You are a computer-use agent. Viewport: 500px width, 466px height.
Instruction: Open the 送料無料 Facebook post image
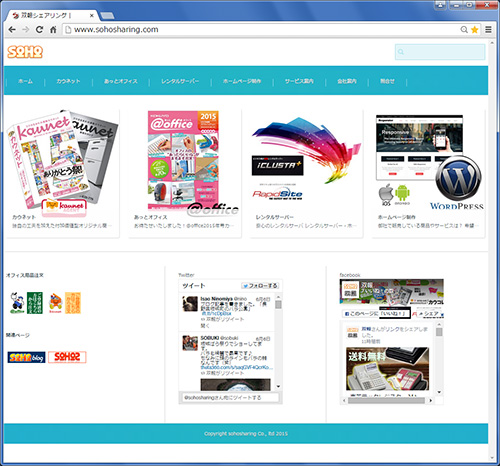(x=387, y=369)
